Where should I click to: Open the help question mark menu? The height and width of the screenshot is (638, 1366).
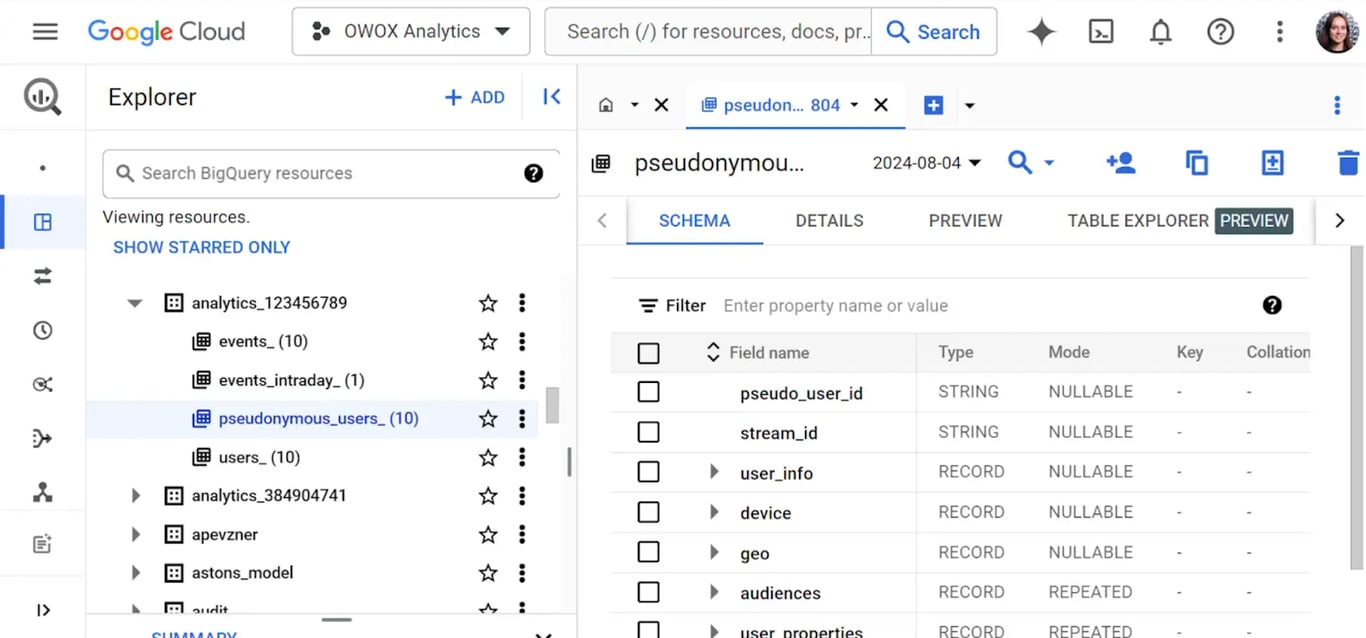[1220, 32]
